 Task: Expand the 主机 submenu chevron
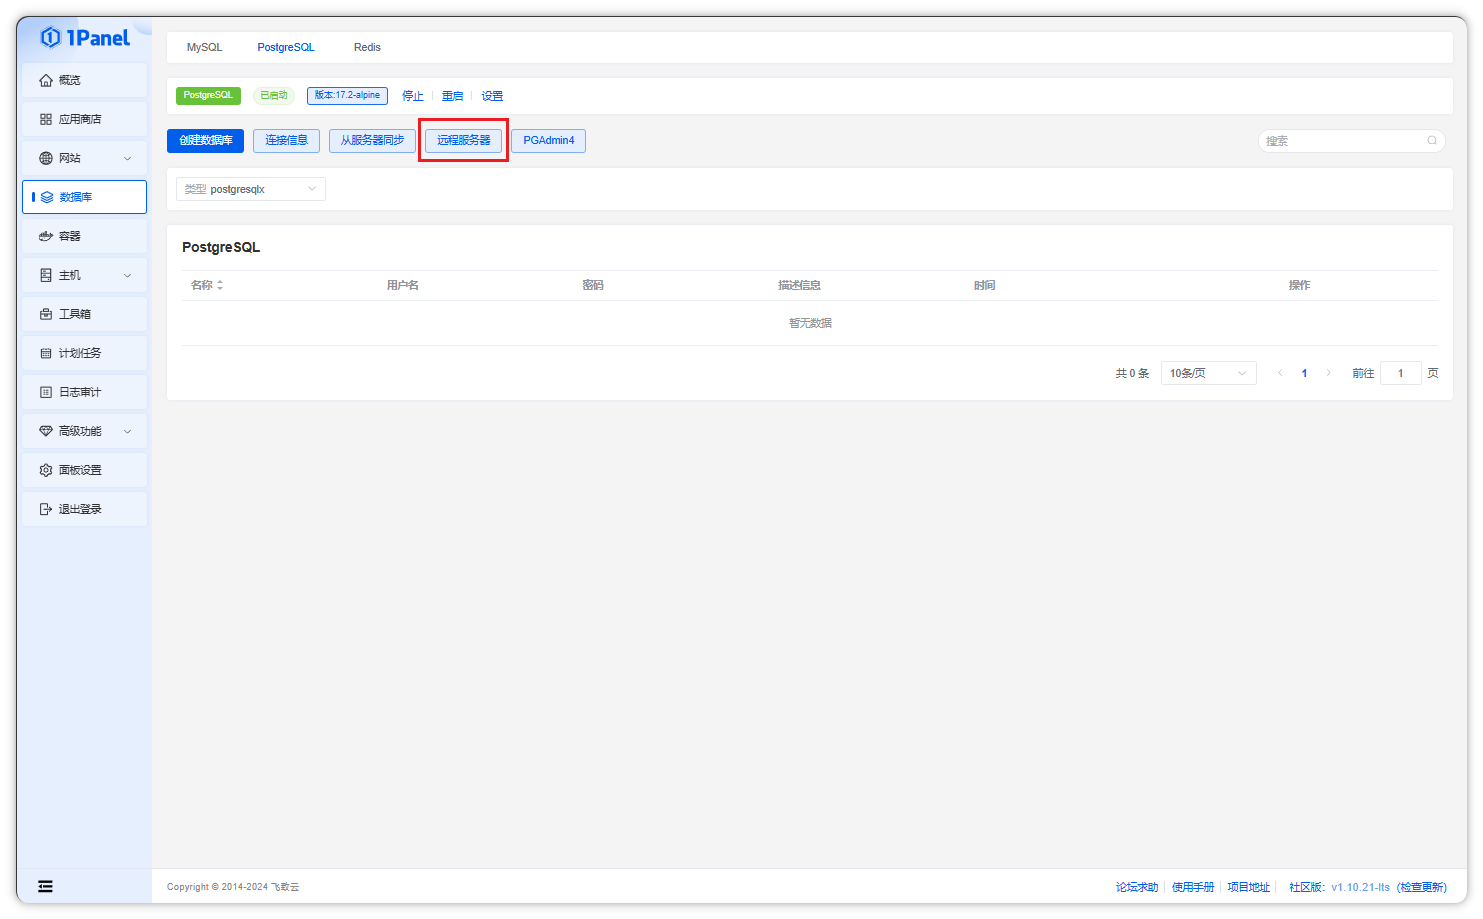(x=127, y=275)
